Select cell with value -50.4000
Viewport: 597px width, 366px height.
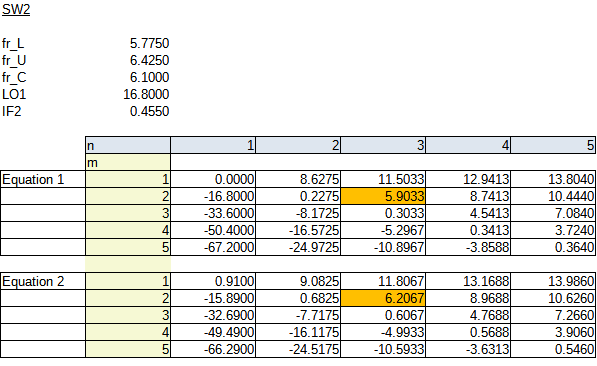[213, 230]
